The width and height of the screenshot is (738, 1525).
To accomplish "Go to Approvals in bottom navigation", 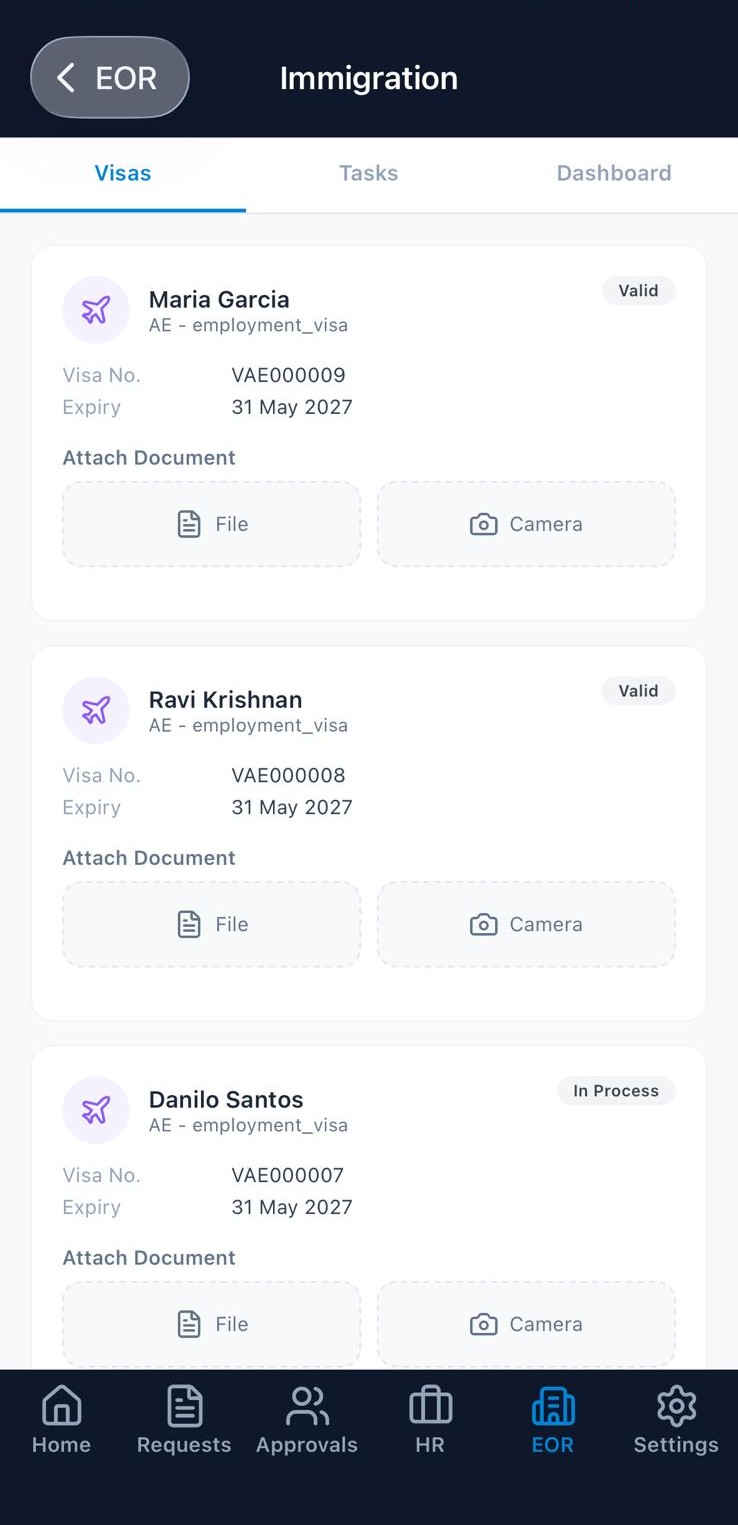I will tap(307, 1419).
